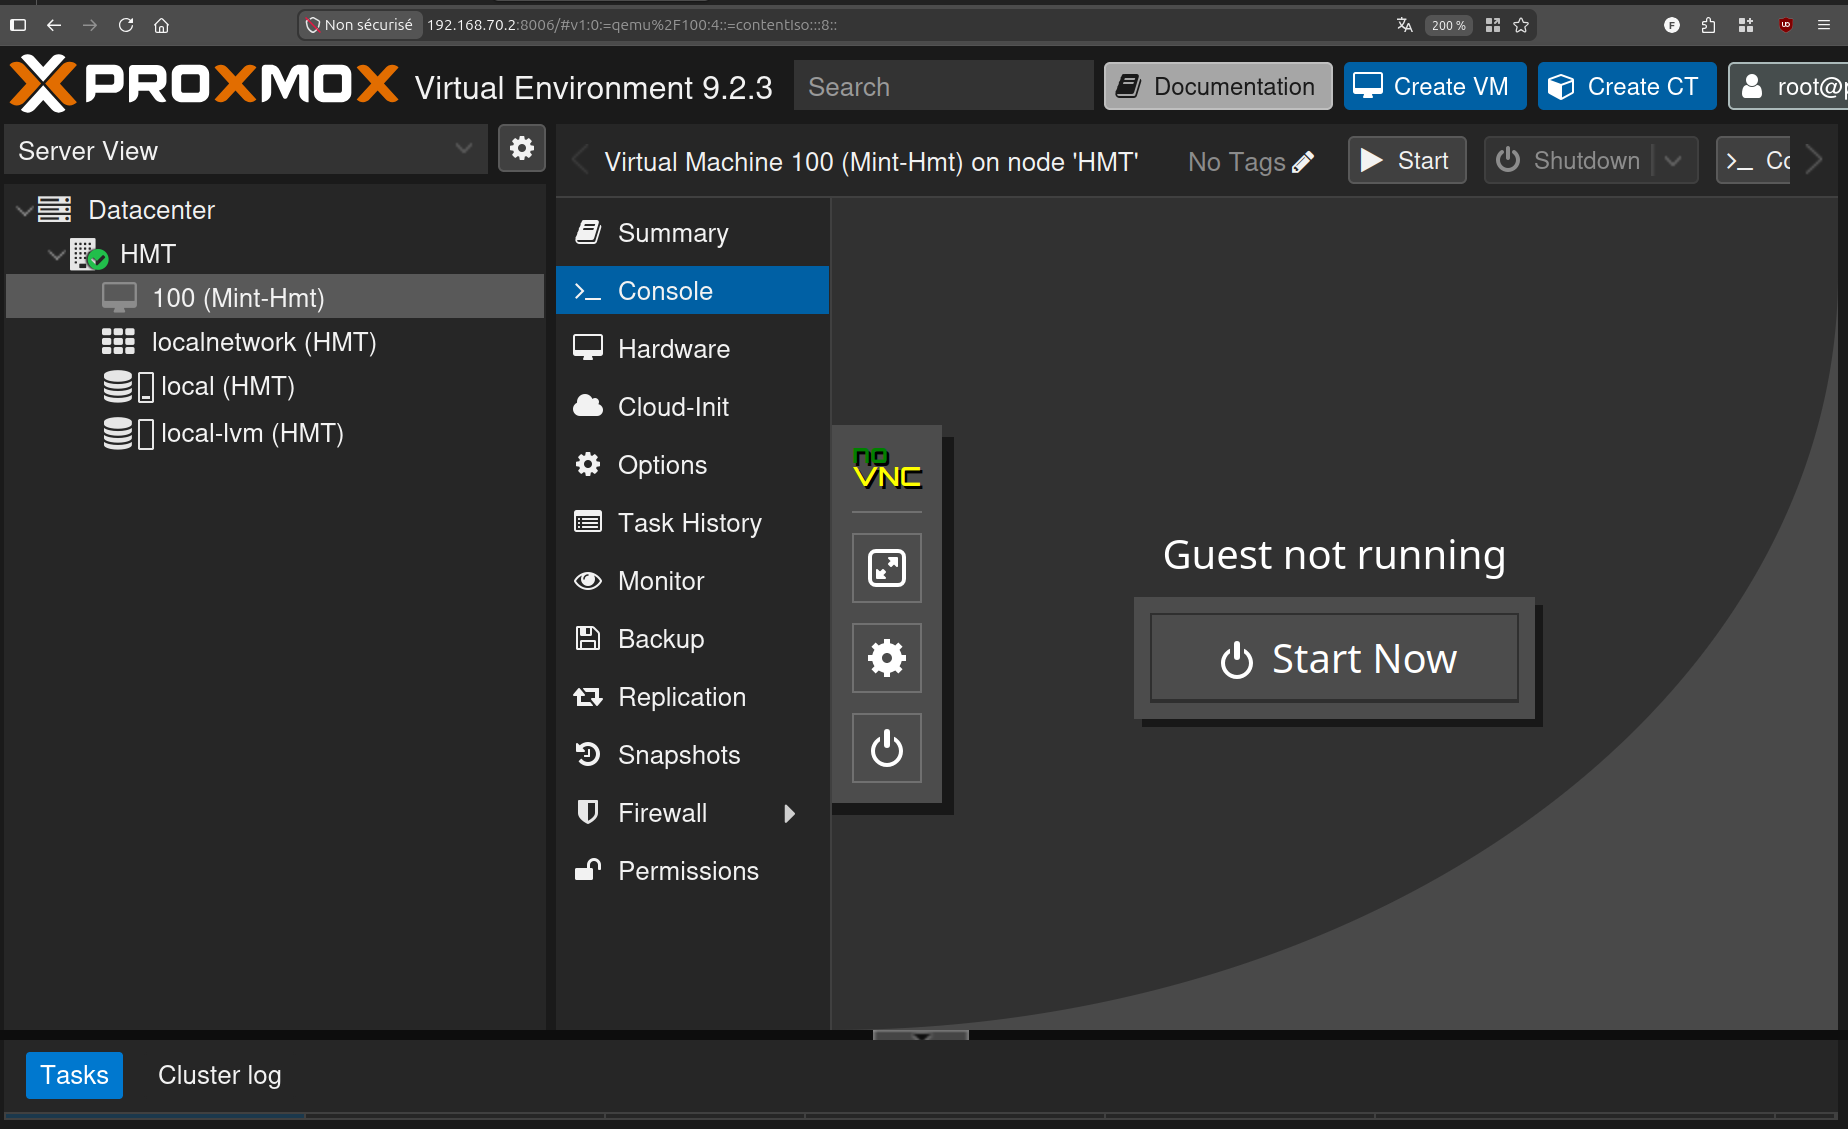Viewport: 1848px width, 1129px height.
Task: Click the noVNC logo in the console panel
Action: [887, 468]
